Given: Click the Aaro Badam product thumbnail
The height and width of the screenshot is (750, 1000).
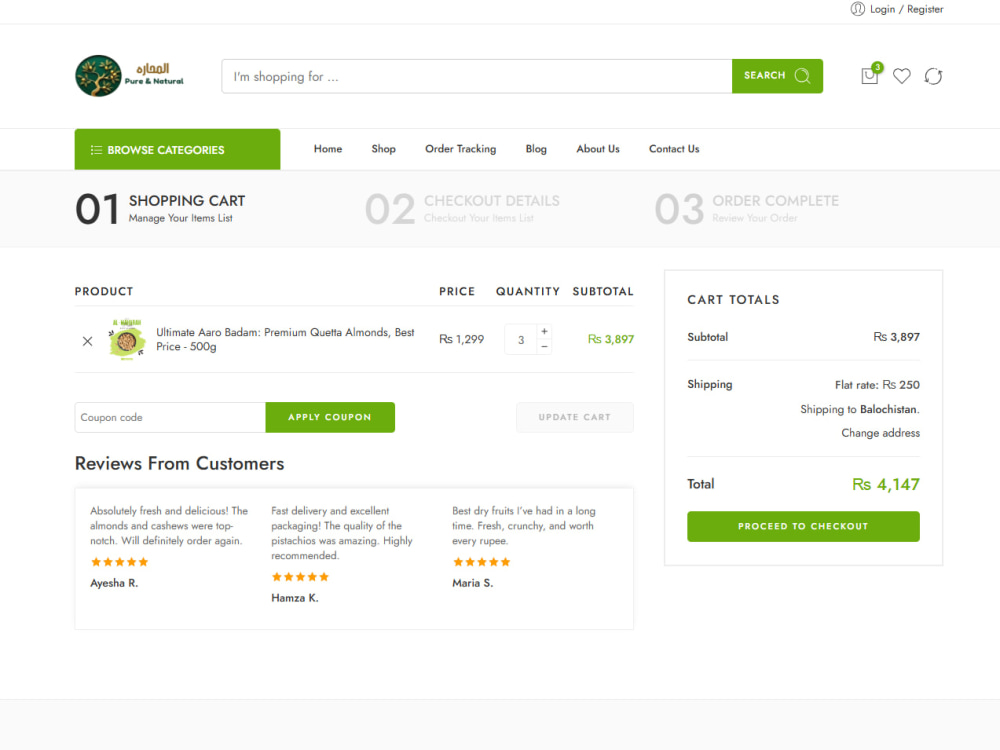Looking at the screenshot, I should [126, 340].
